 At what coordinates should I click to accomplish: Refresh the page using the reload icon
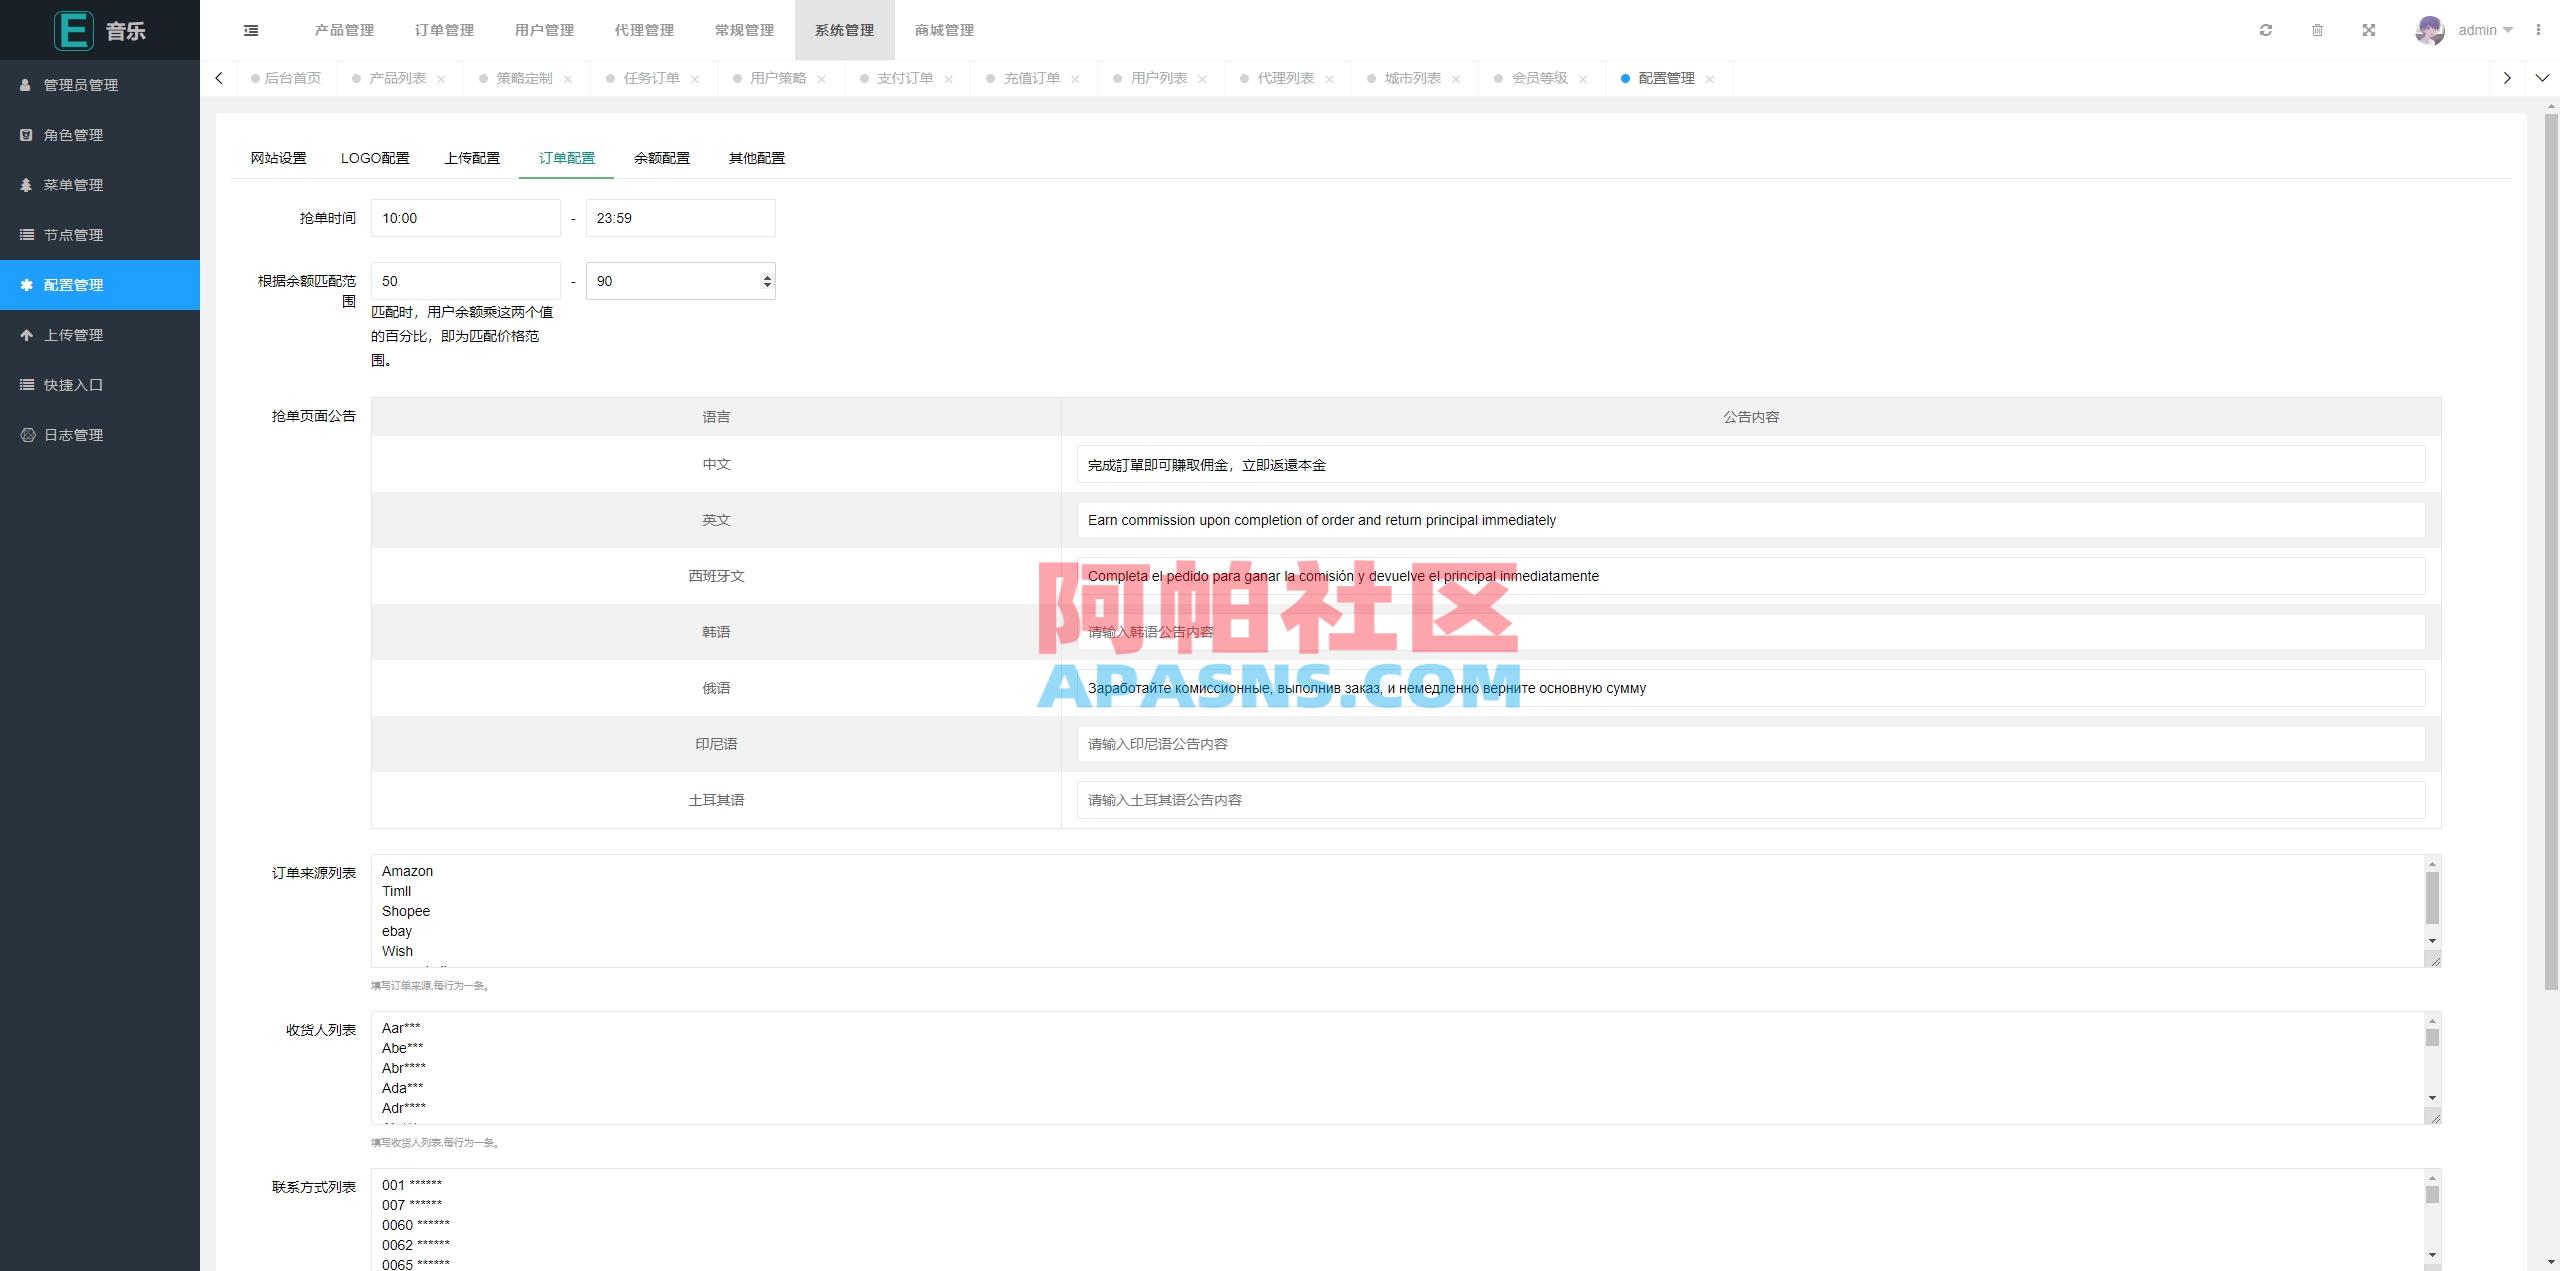[x=2267, y=30]
